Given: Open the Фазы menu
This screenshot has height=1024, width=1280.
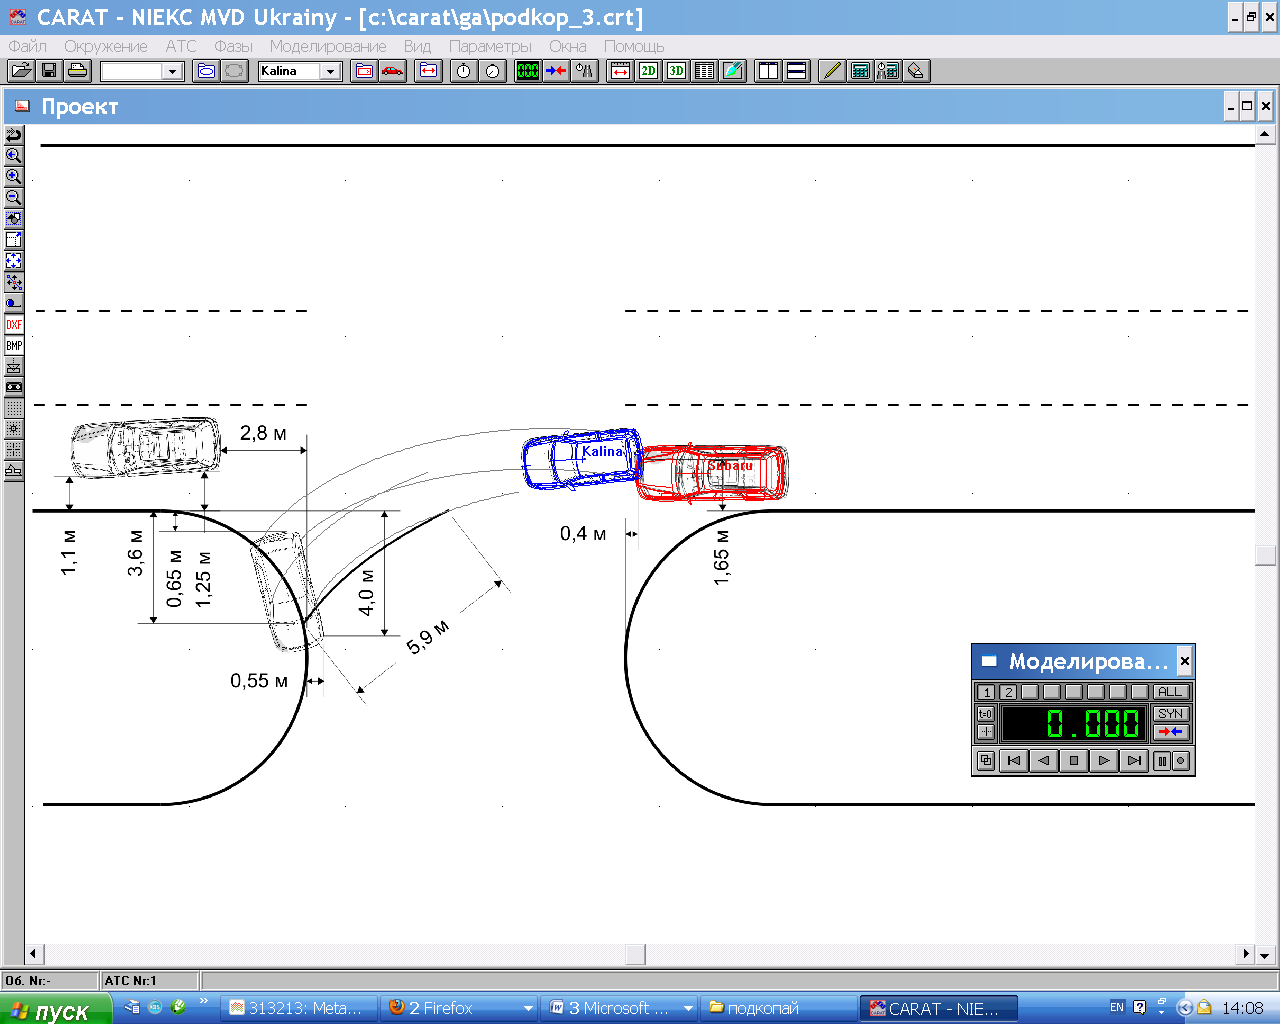Looking at the screenshot, I should [x=233, y=46].
